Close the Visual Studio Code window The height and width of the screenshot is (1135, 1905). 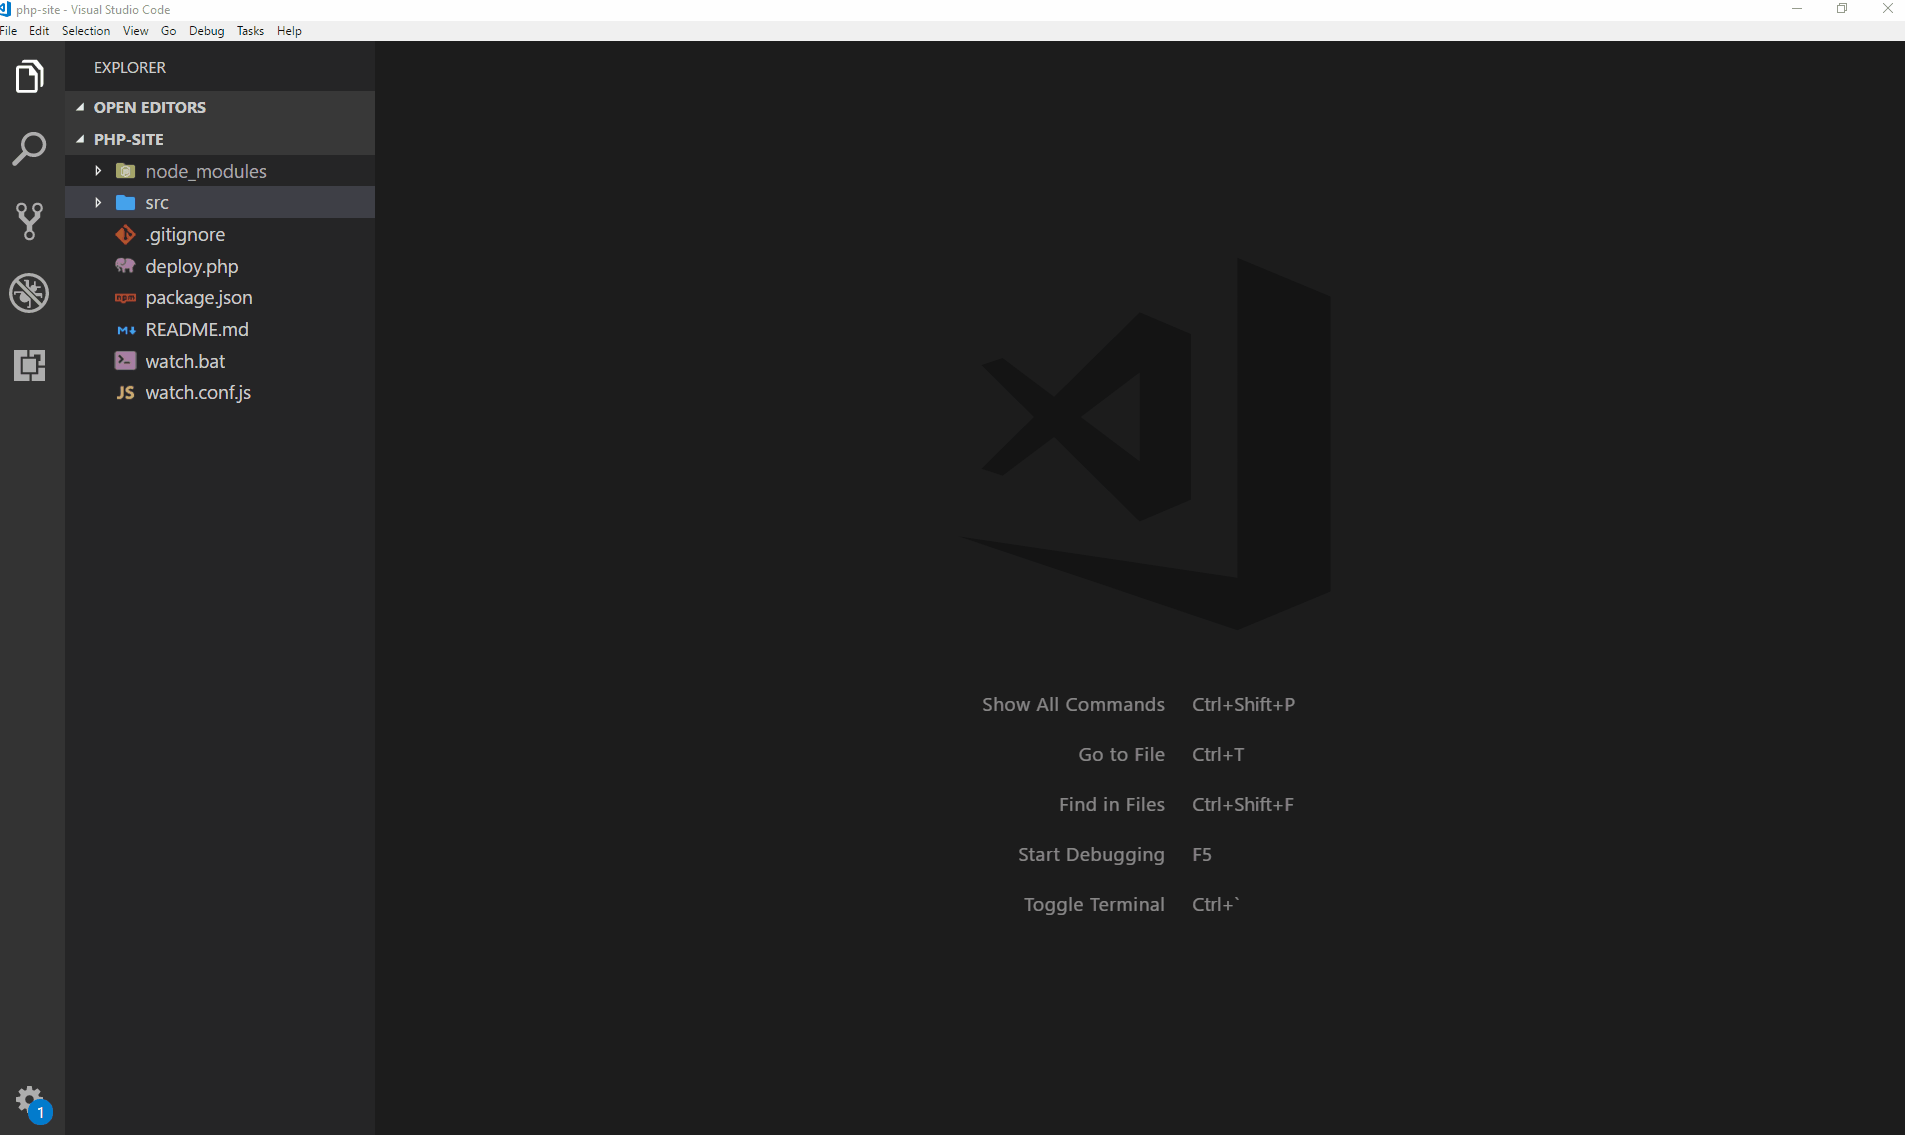pyautogui.click(x=1888, y=9)
